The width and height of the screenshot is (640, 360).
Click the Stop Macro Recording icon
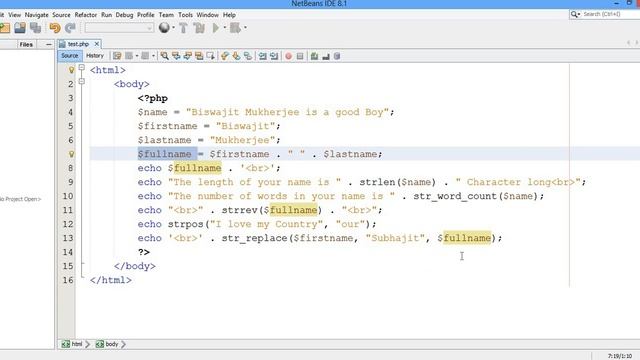[x=300, y=56]
